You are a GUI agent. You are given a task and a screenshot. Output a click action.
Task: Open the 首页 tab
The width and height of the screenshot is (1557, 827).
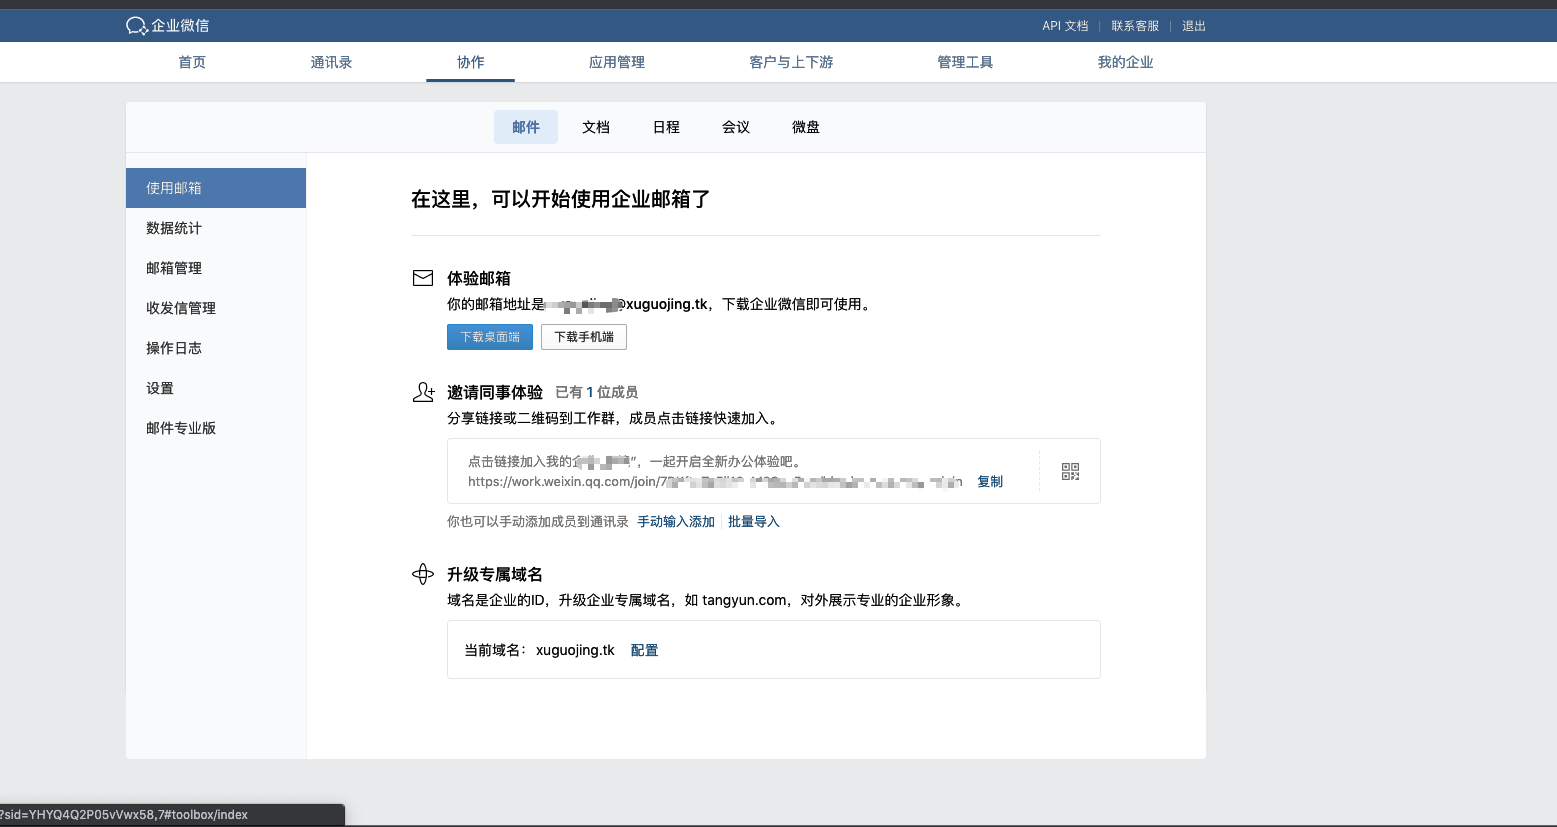pos(192,62)
